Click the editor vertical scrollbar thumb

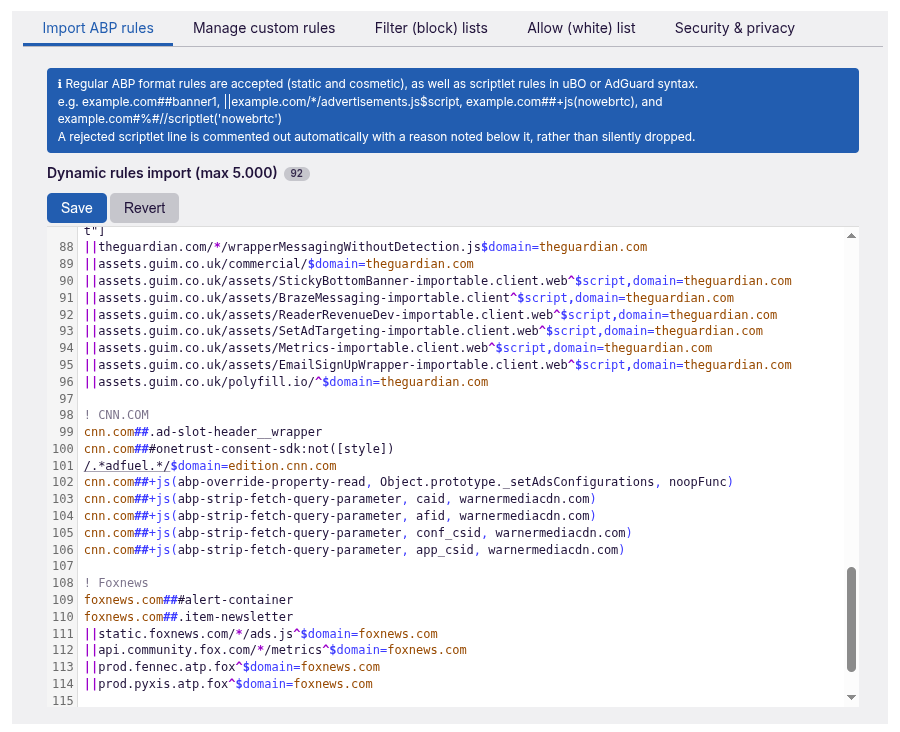(851, 619)
